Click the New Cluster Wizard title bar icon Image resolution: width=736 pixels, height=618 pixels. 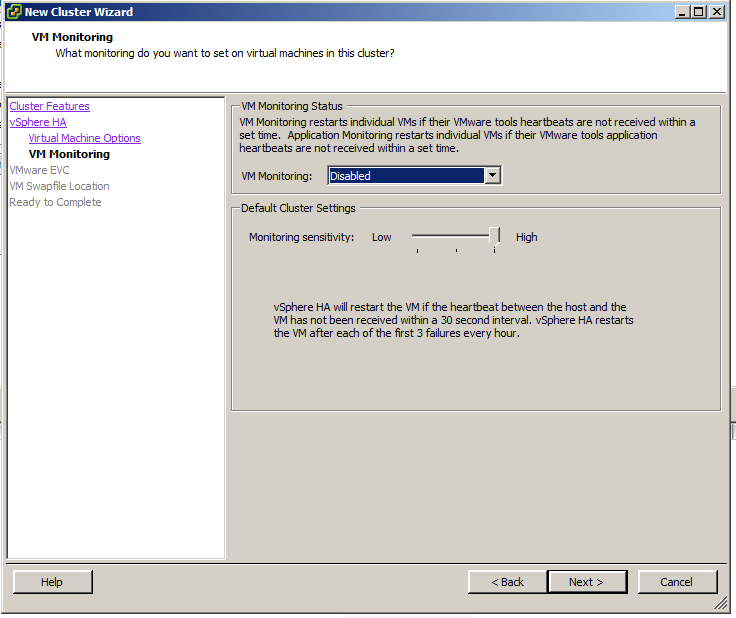[13, 12]
